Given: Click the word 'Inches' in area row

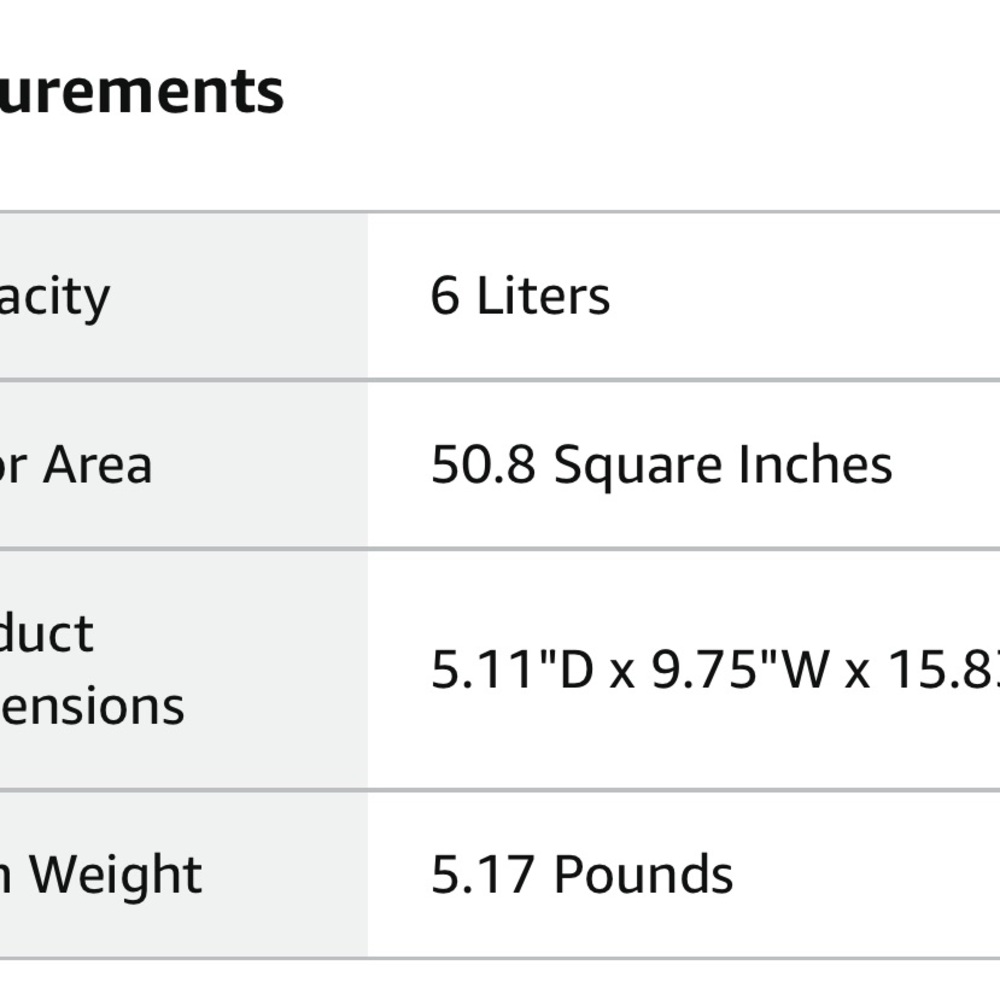Looking at the screenshot, I should [815, 465].
